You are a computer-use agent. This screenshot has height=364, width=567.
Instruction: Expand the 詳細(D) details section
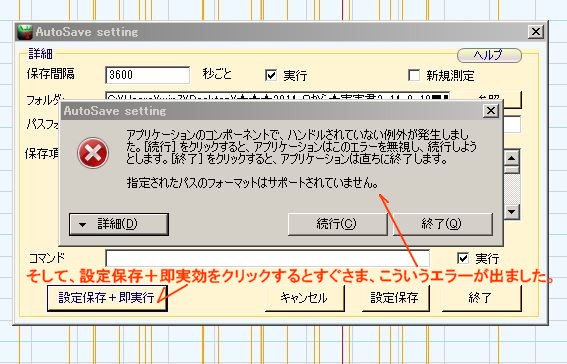click(x=119, y=224)
